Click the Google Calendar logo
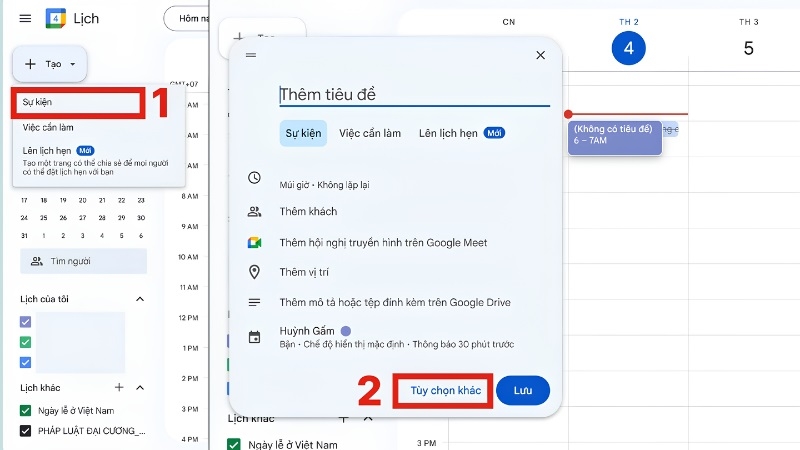 [56, 18]
